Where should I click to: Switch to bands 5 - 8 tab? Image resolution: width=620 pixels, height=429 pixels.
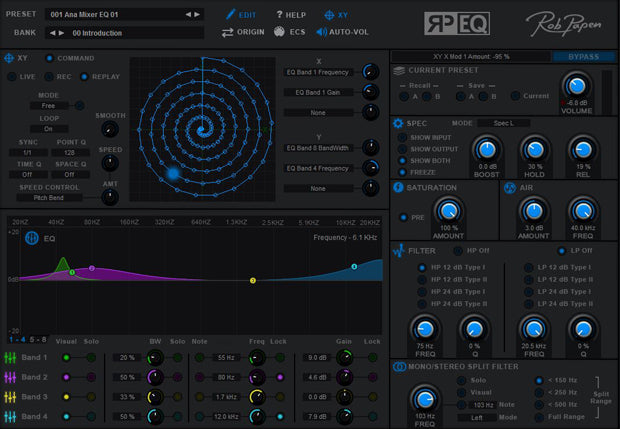point(38,340)
